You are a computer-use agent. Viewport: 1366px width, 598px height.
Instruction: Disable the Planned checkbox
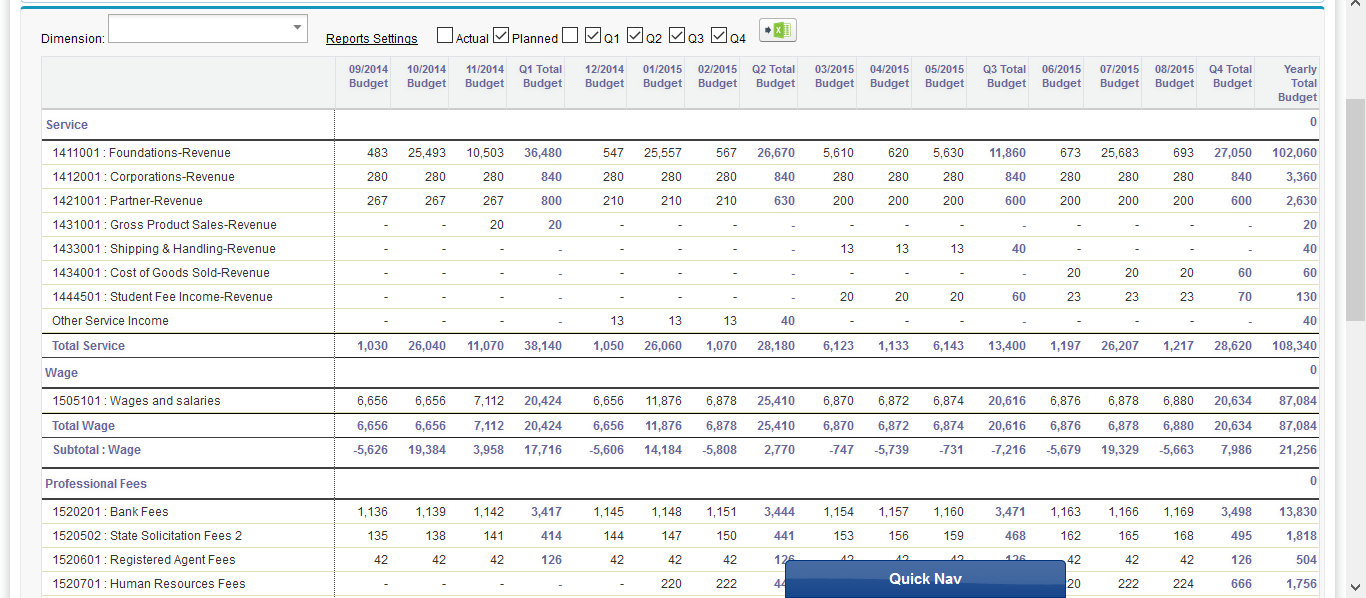pos(501,34)
